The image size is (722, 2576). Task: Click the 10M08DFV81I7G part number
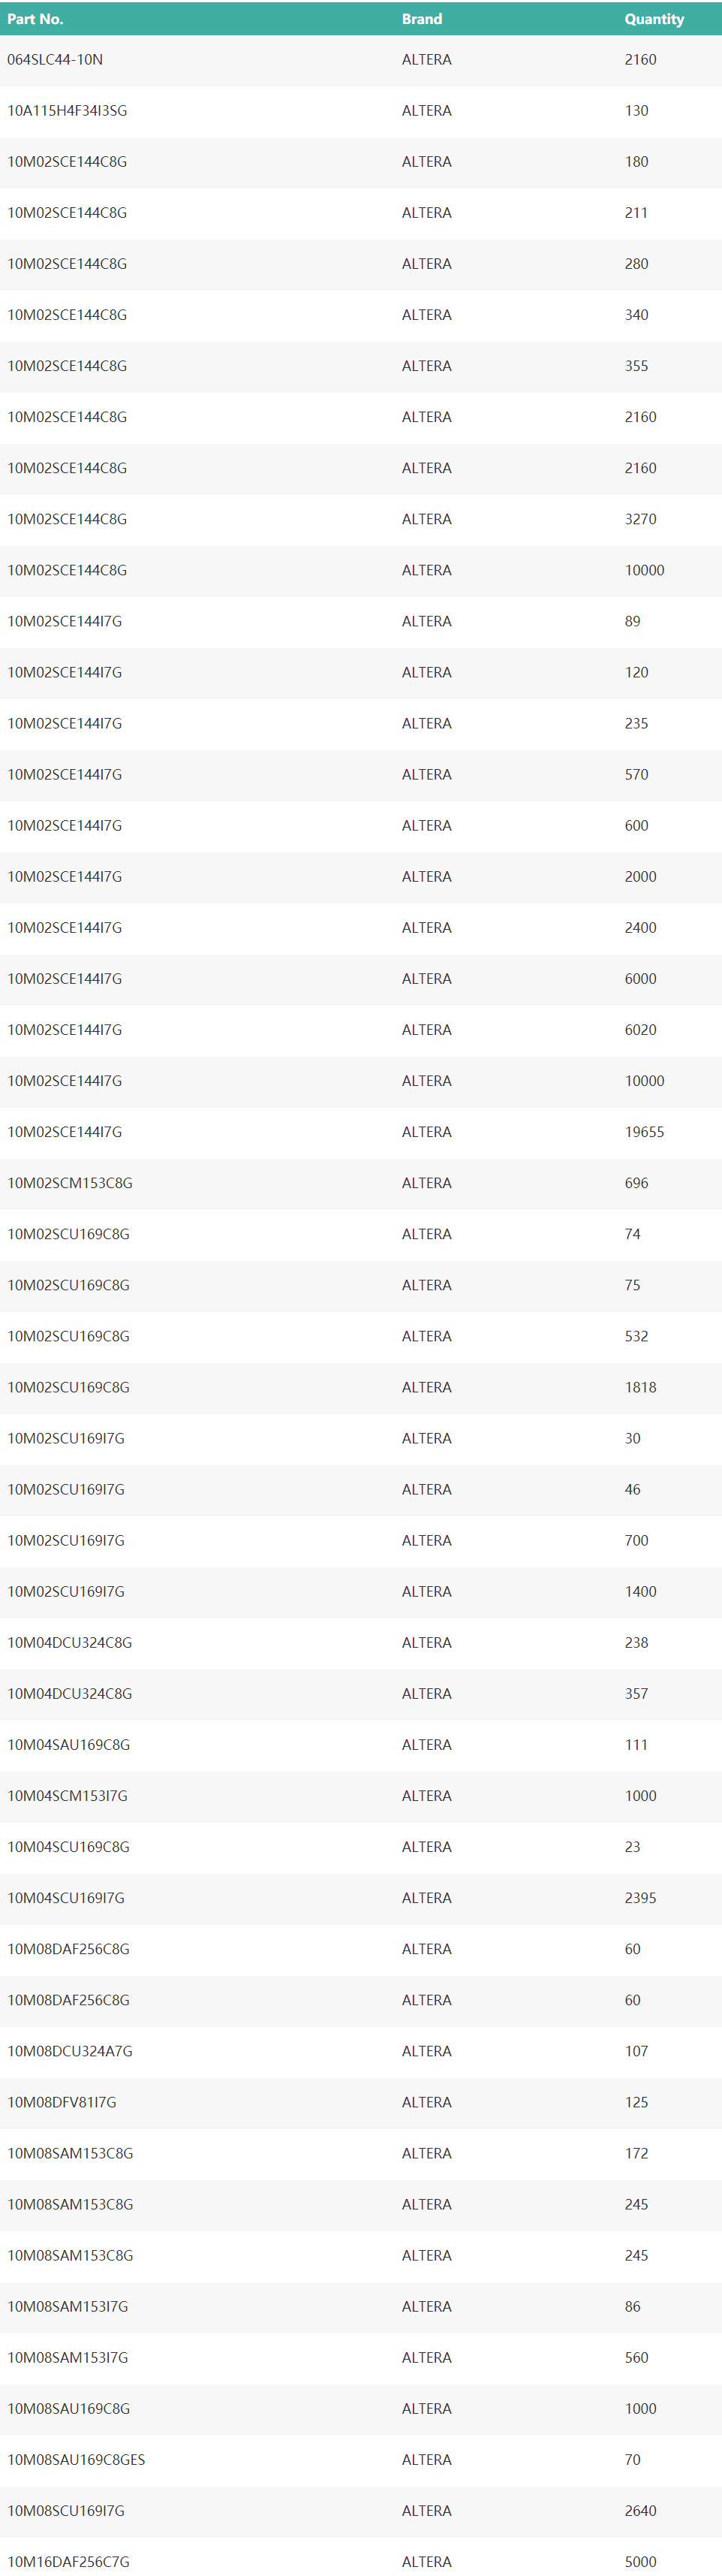click(x=62, y=2102)
